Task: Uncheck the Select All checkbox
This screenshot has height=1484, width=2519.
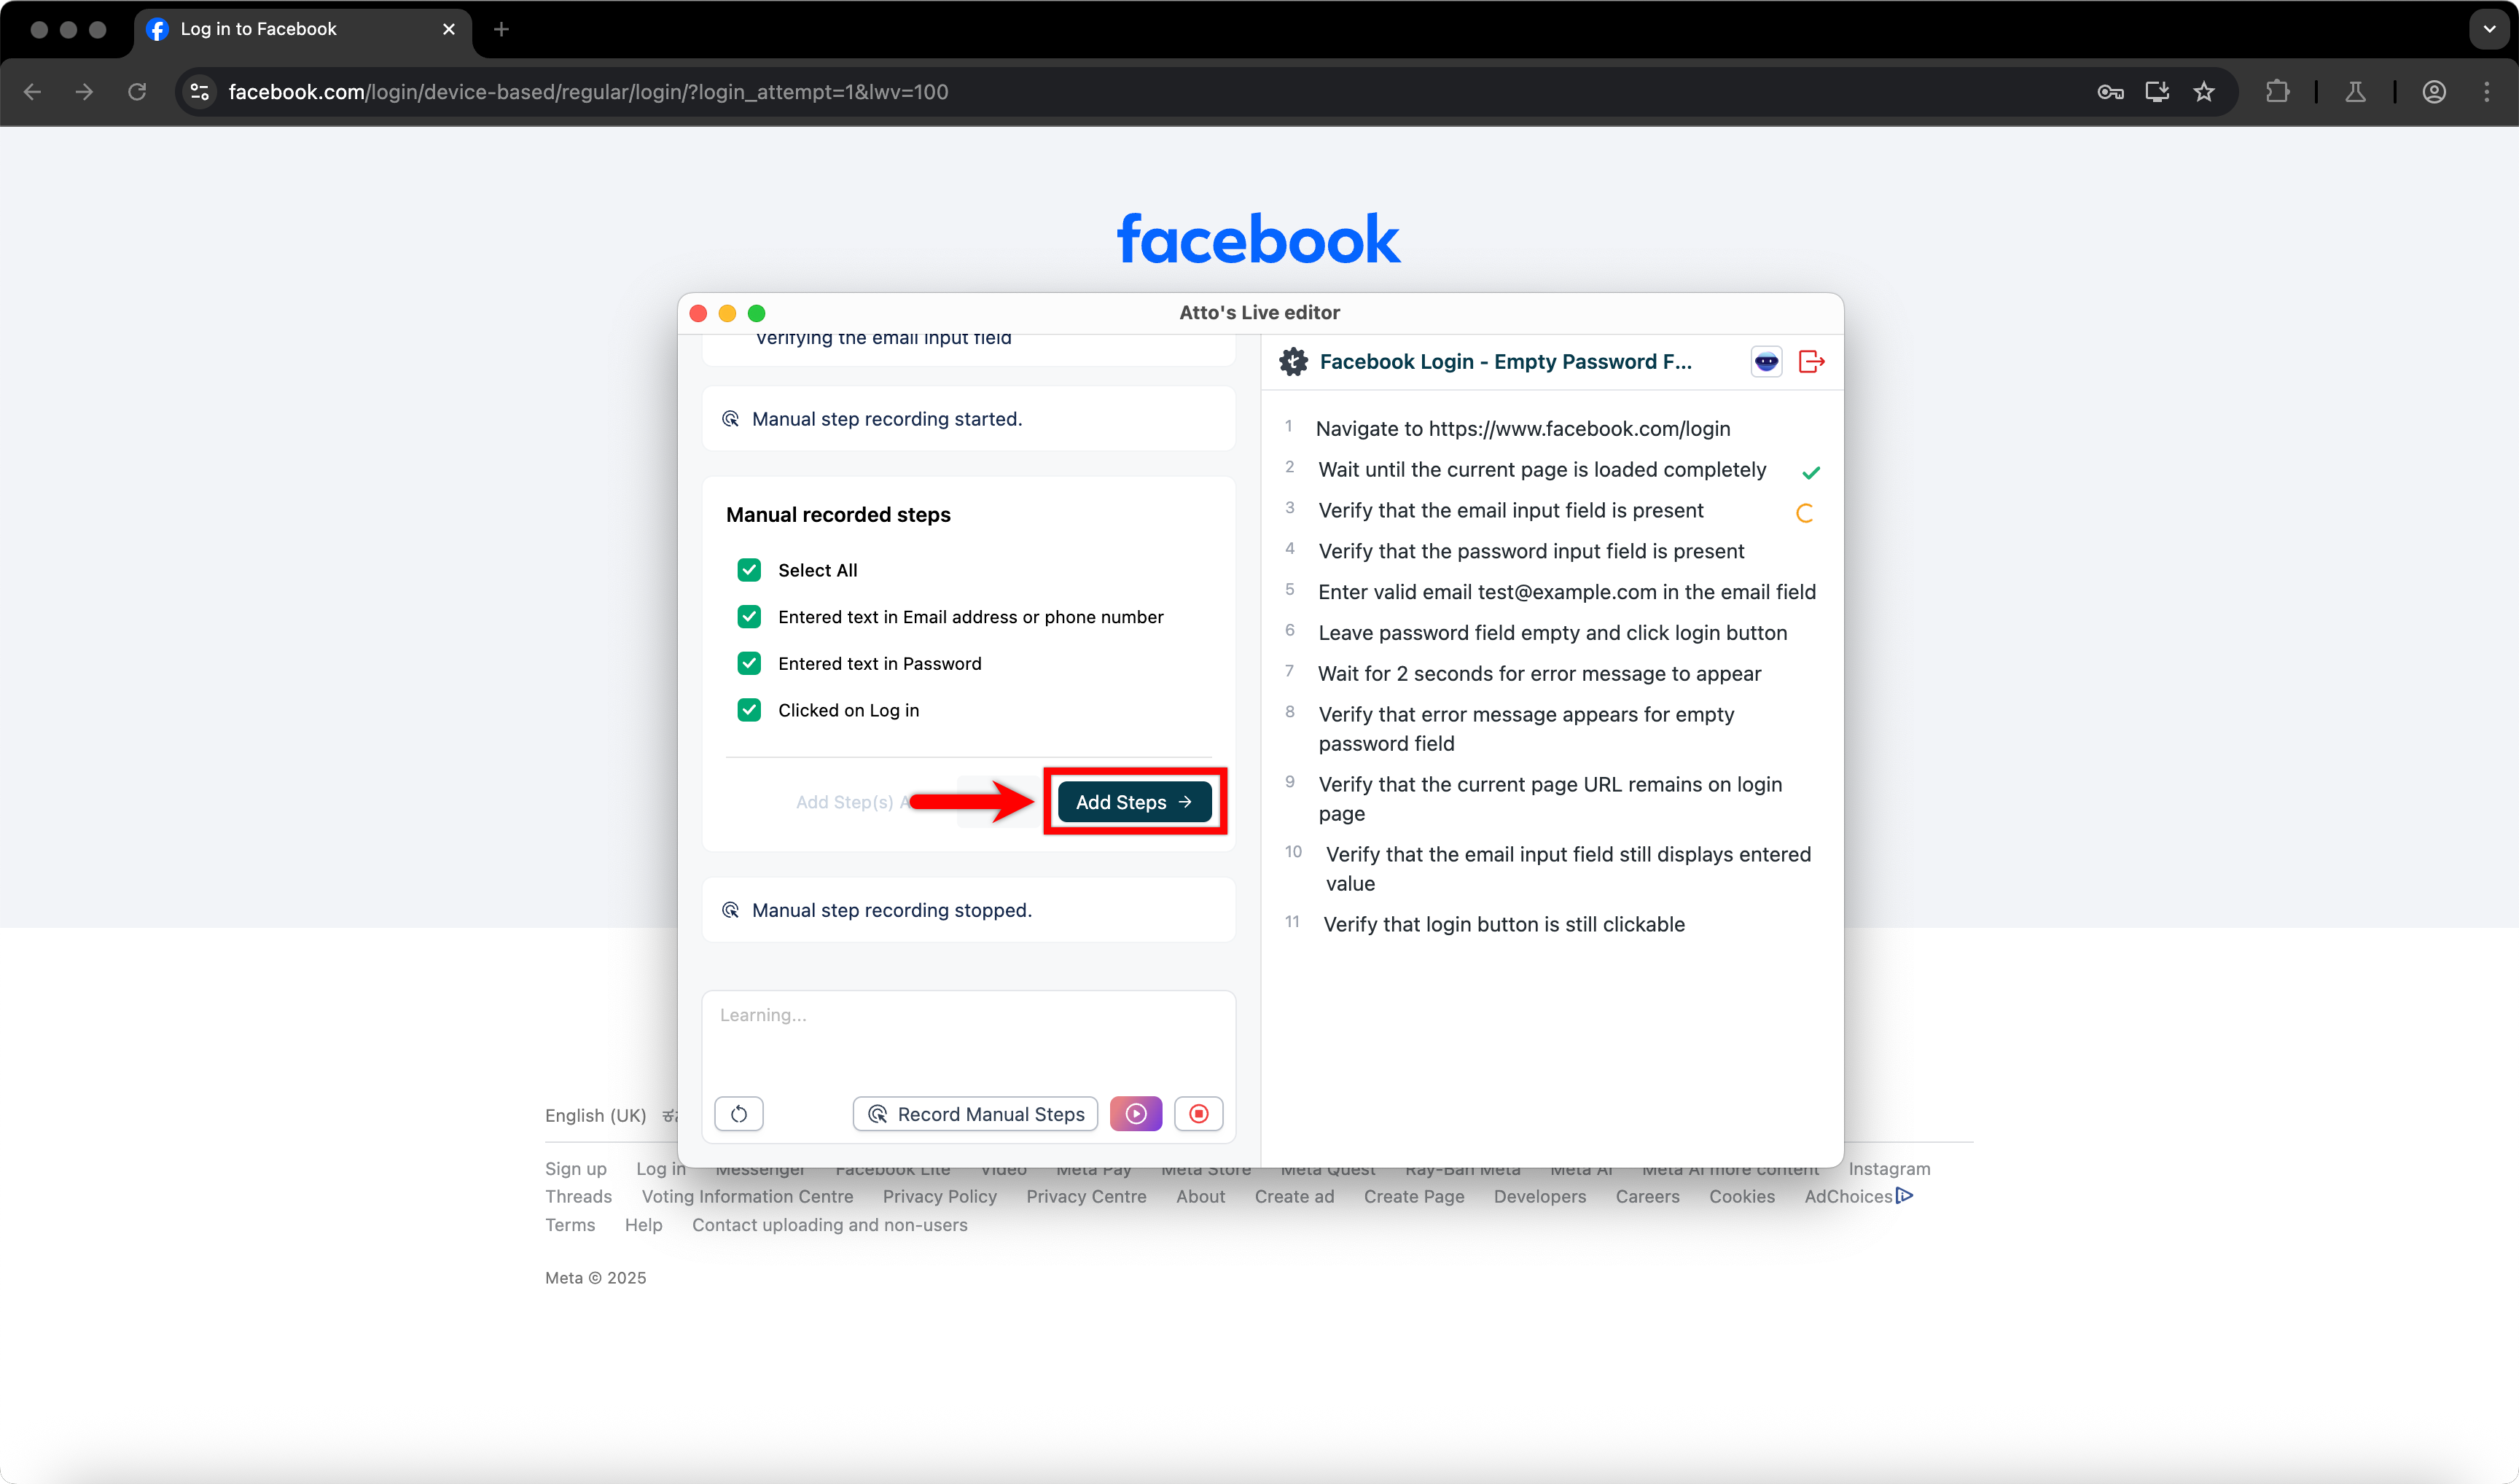Action: pos(749,570)
